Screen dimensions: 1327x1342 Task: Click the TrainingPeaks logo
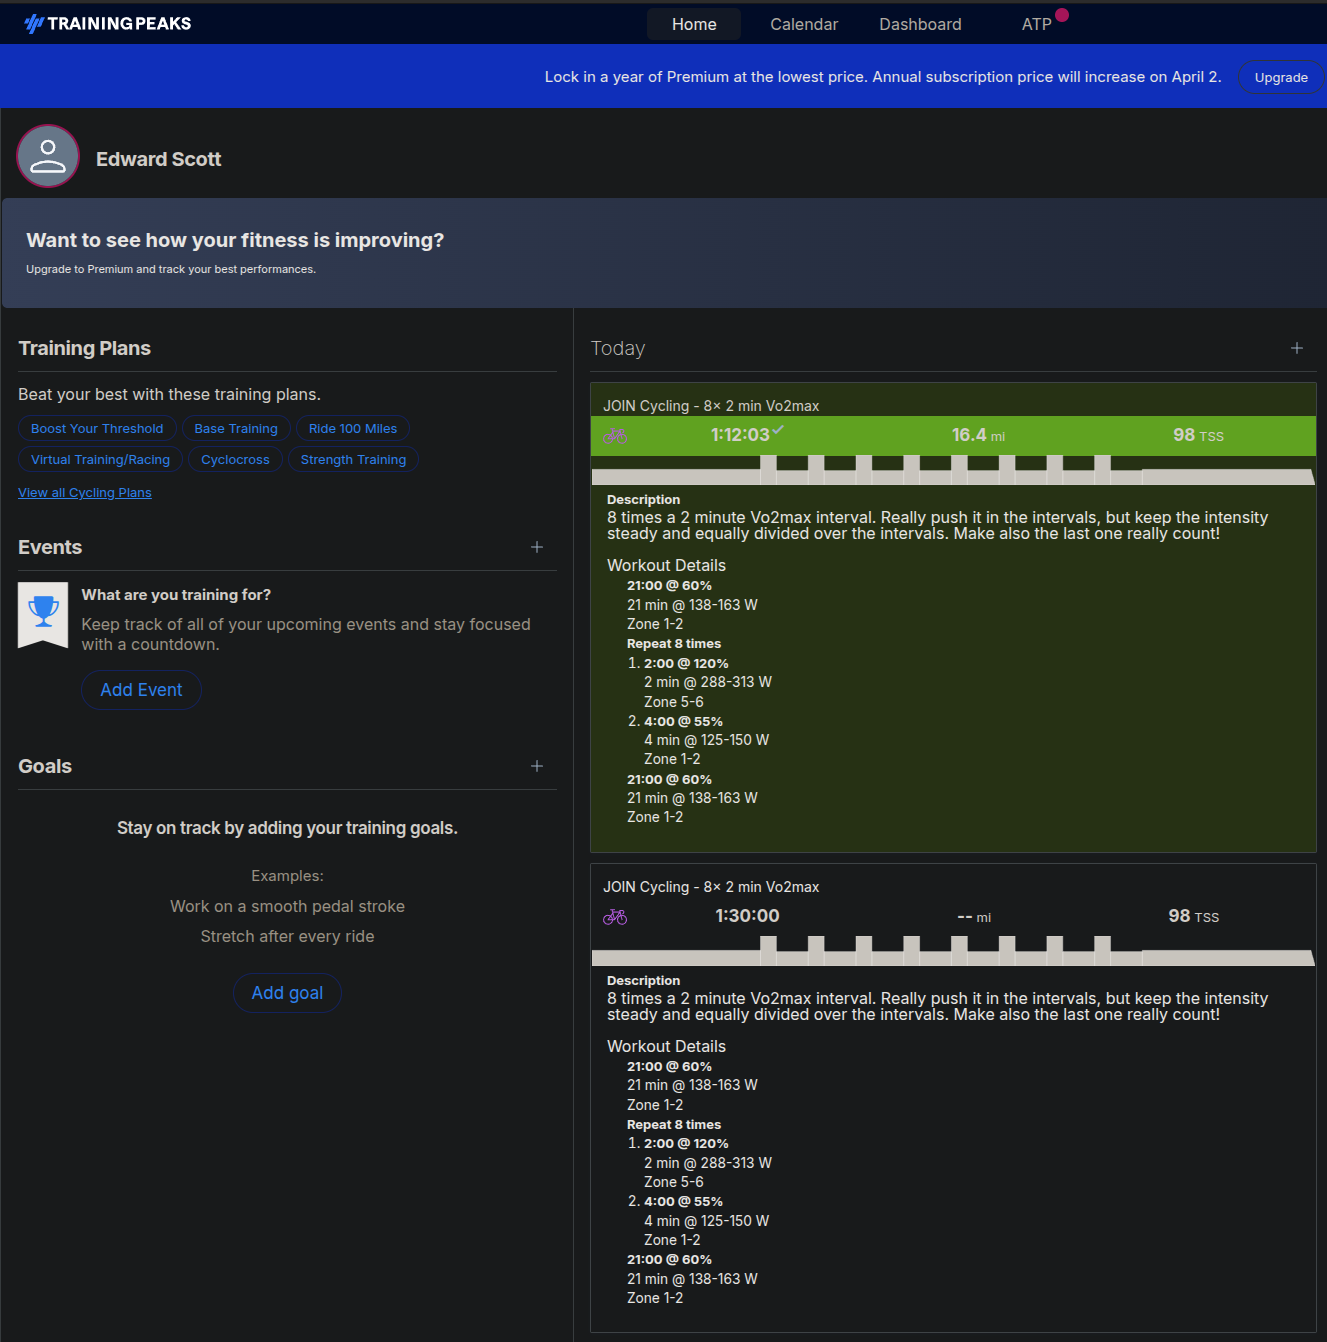pyautogui.click(x=108, y=23)
